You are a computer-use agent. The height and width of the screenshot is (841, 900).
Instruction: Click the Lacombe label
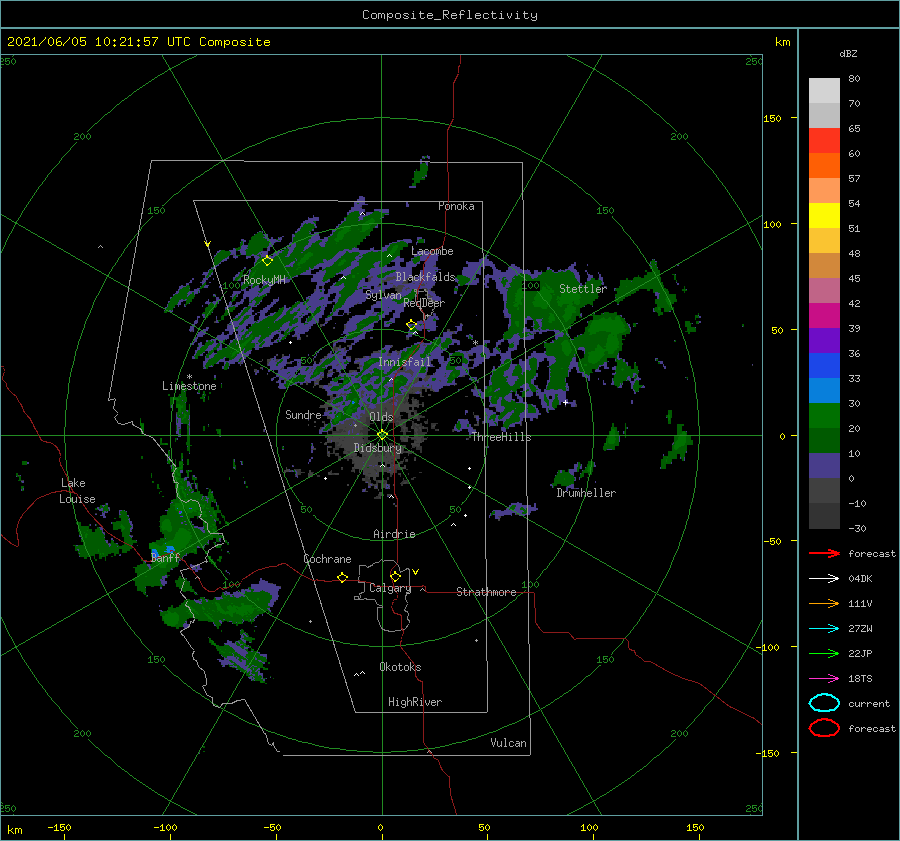coord(432,251)
